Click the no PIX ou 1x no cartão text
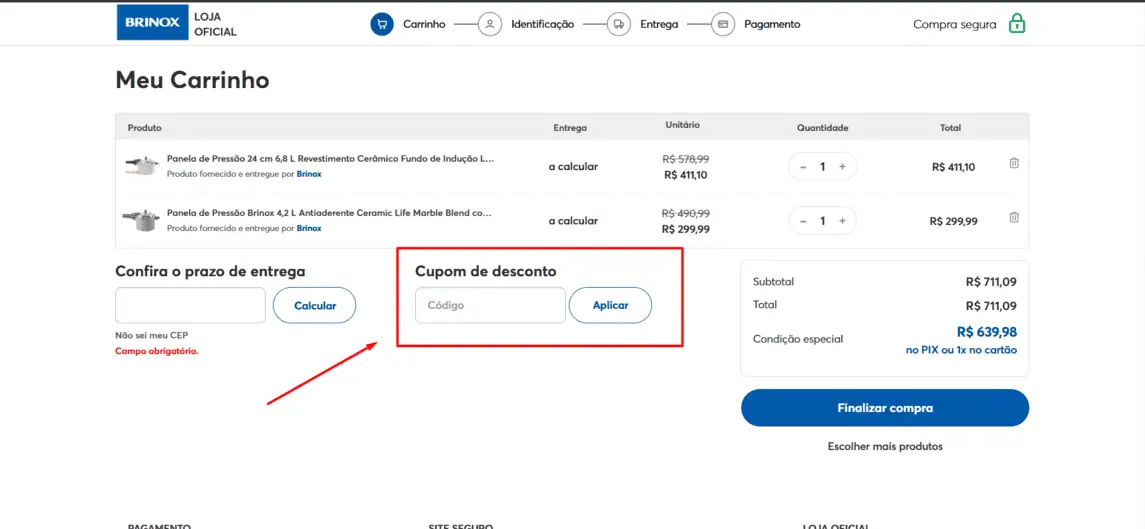Screen dimensions: 1145x529 pos(962,350)
